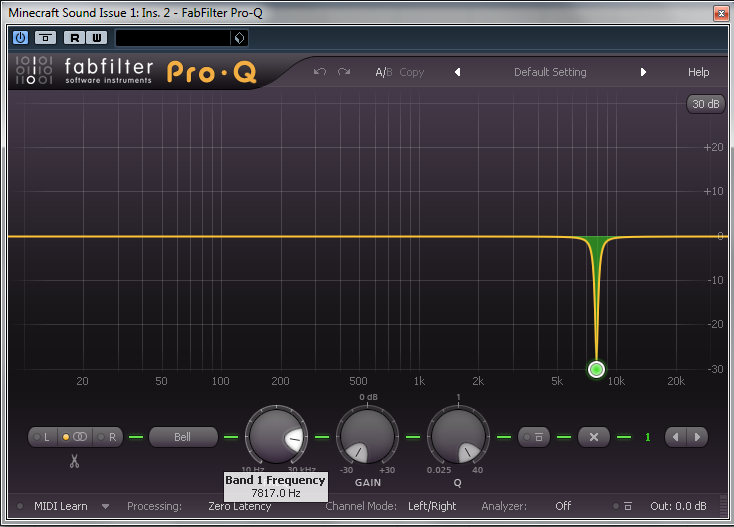Click the MIDI Learn button
This screenshot has width=734, height=527.
click(60, 506)
